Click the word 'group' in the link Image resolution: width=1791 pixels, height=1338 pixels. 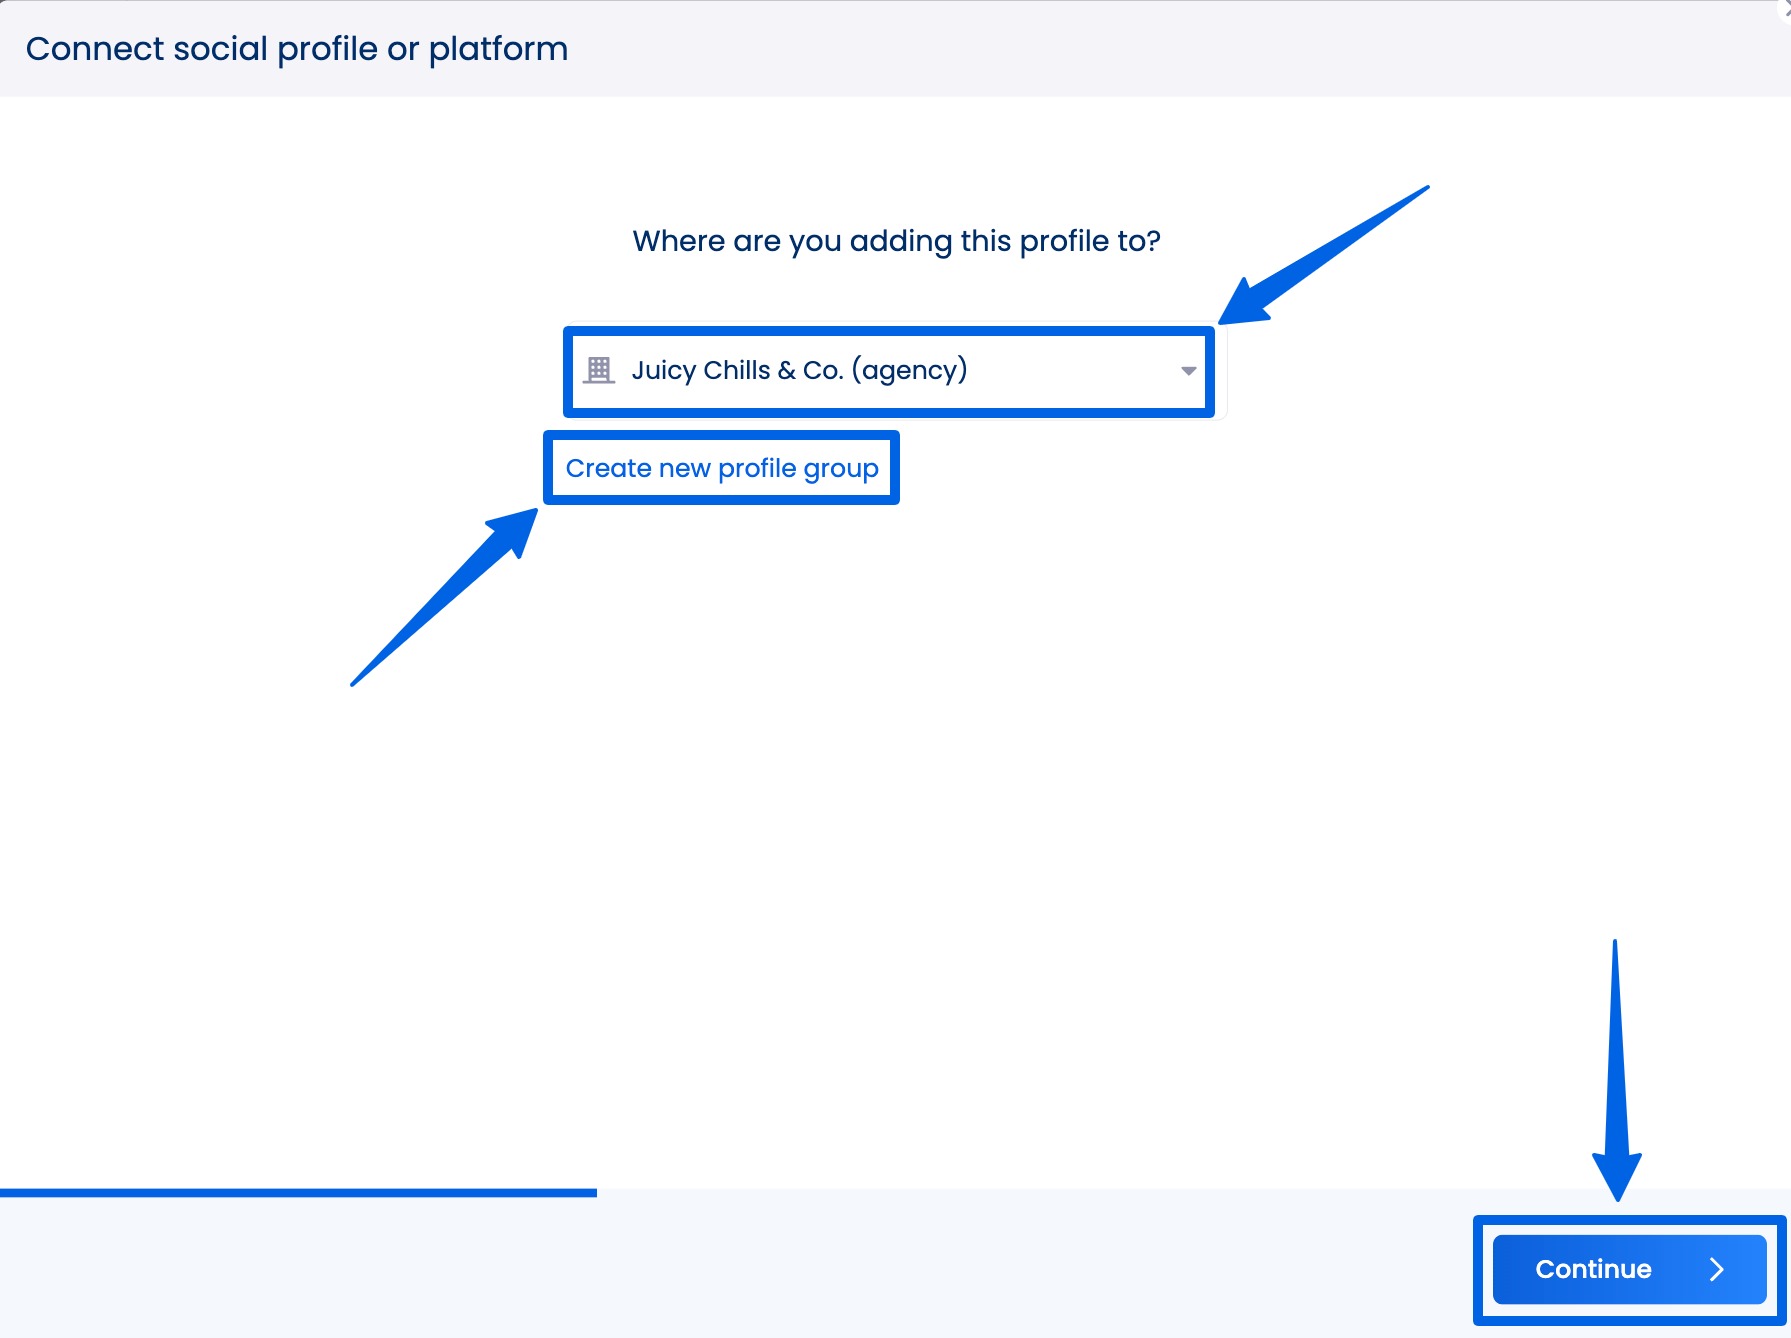841,468
